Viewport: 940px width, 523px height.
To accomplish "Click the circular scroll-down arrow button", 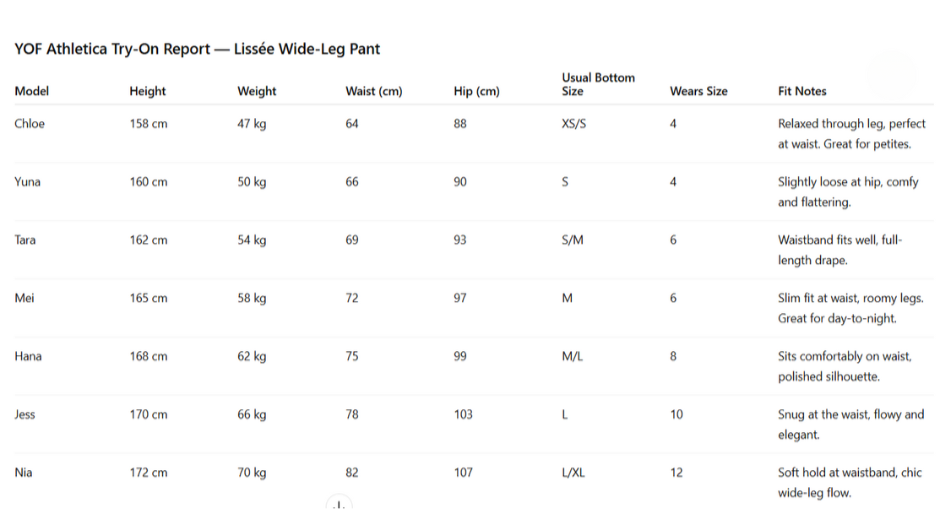I will point(339,506).
